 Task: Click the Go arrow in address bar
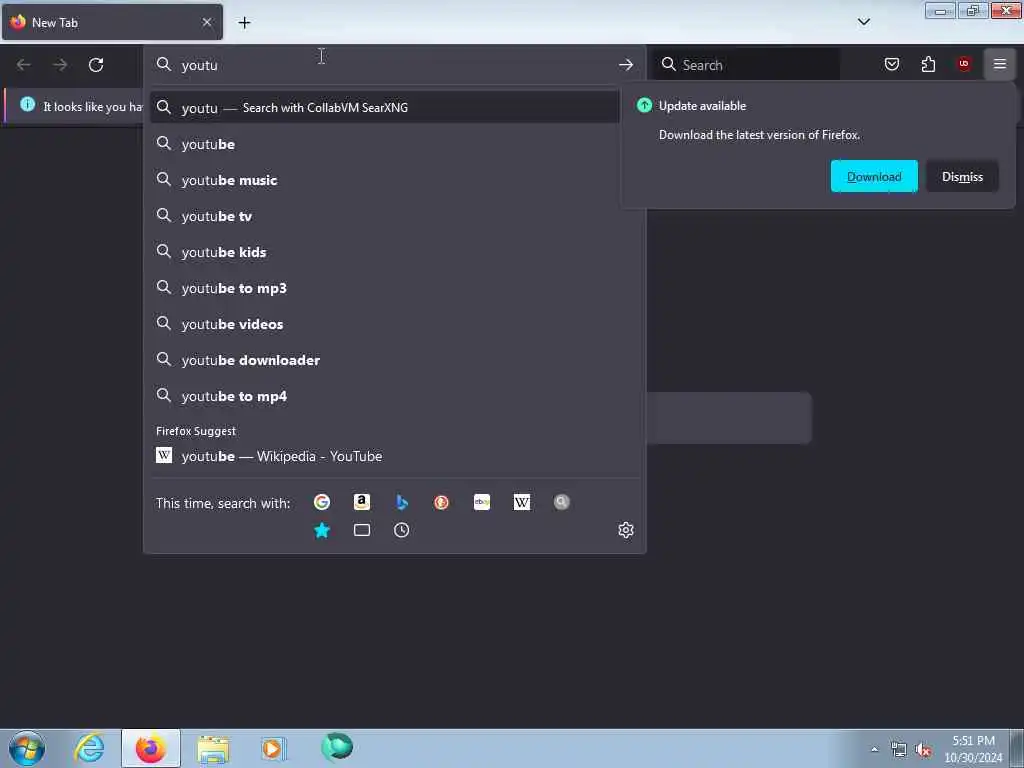click(626, 65)
